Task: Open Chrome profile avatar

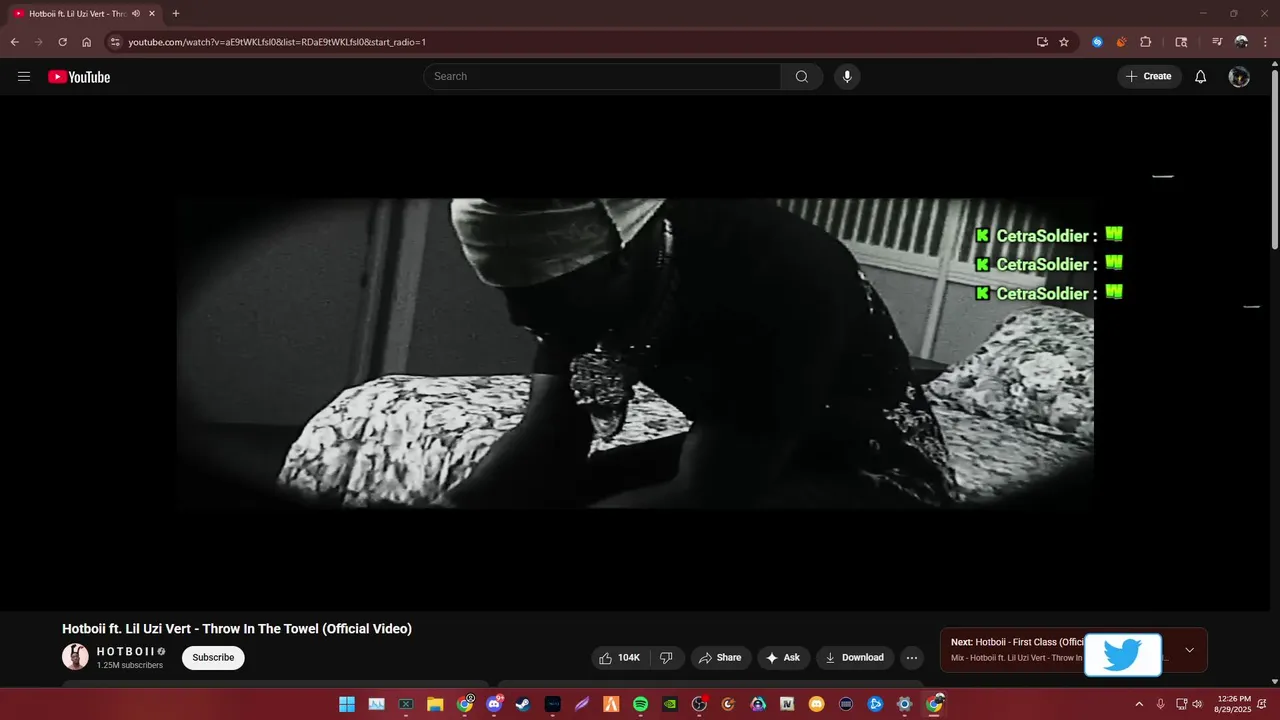Action: (1241, 42)
